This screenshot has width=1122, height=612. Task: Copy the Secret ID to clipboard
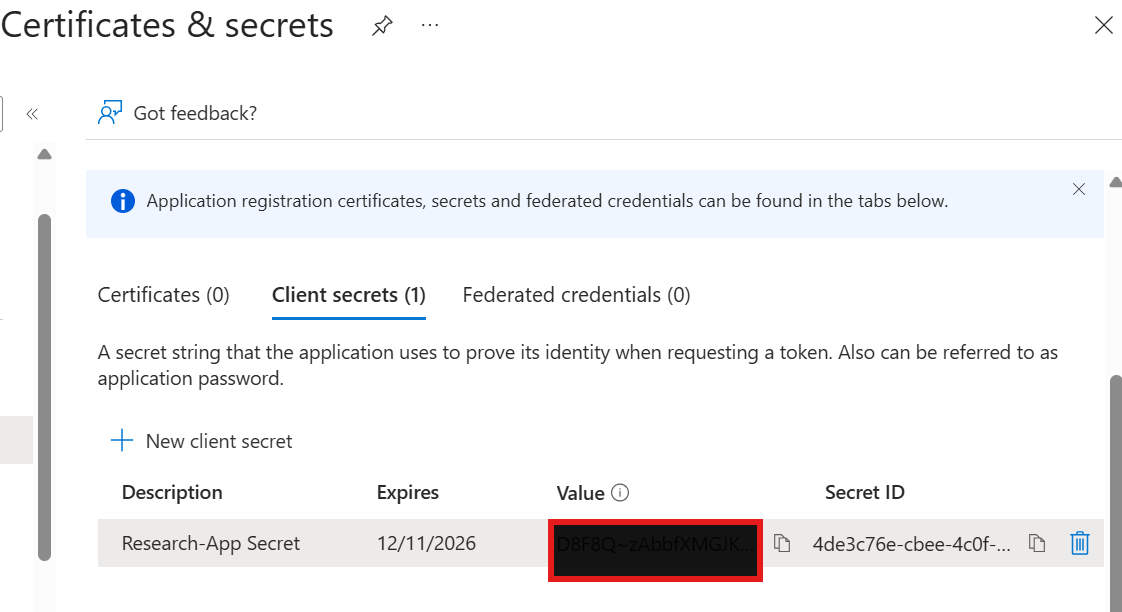coord(1037,543)
